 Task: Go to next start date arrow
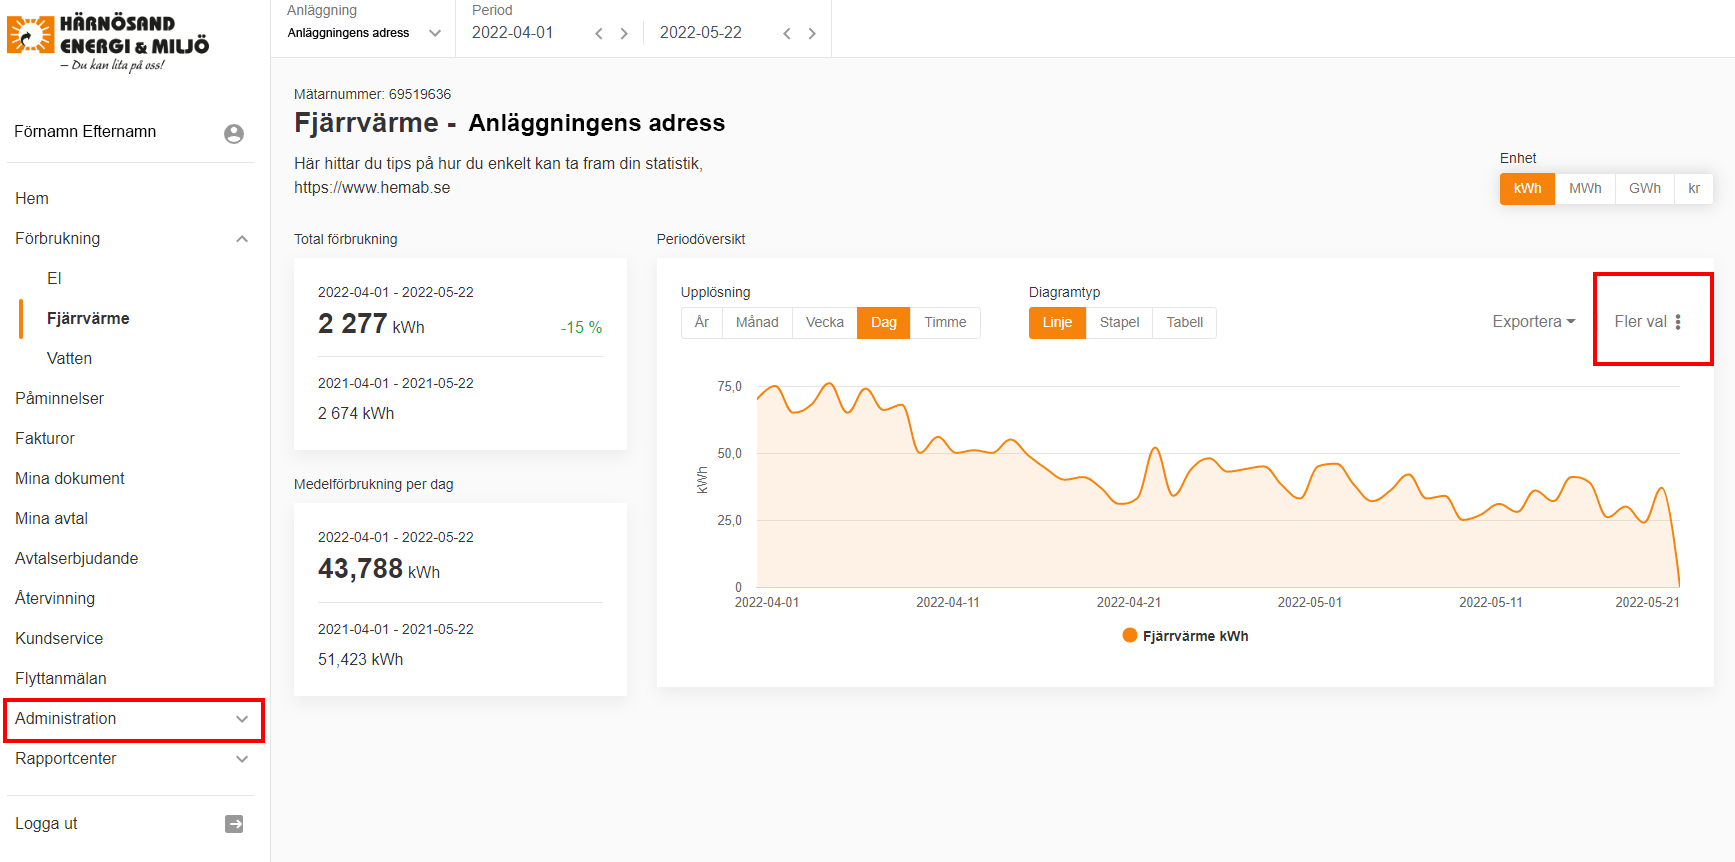(x=624, y=34)
